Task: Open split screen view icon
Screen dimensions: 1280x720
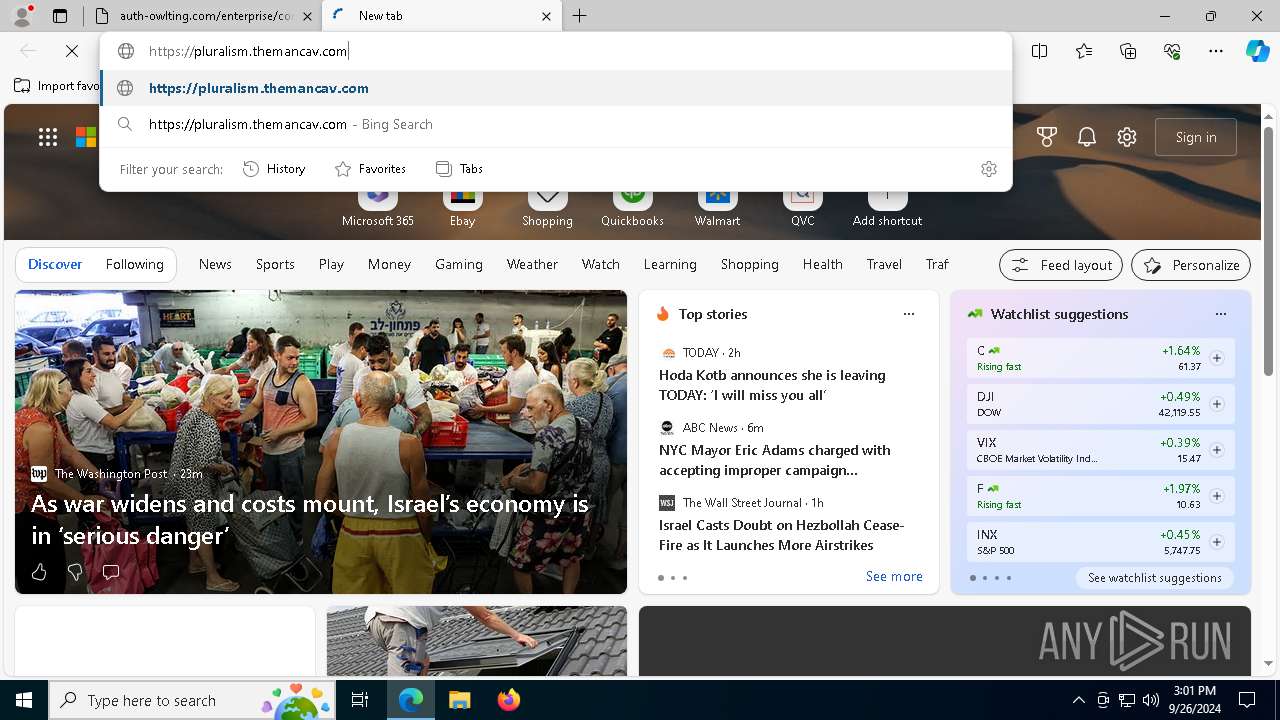Action: [x=1040, y=51]
